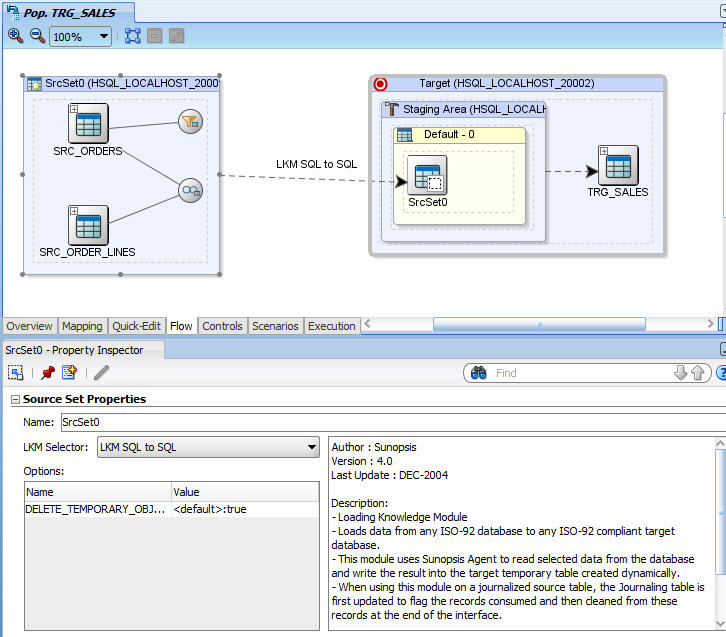This screenshot has height=637, width=726.
Task: Click the horizontal scrollbar thumb
Action: coord(539,324)
